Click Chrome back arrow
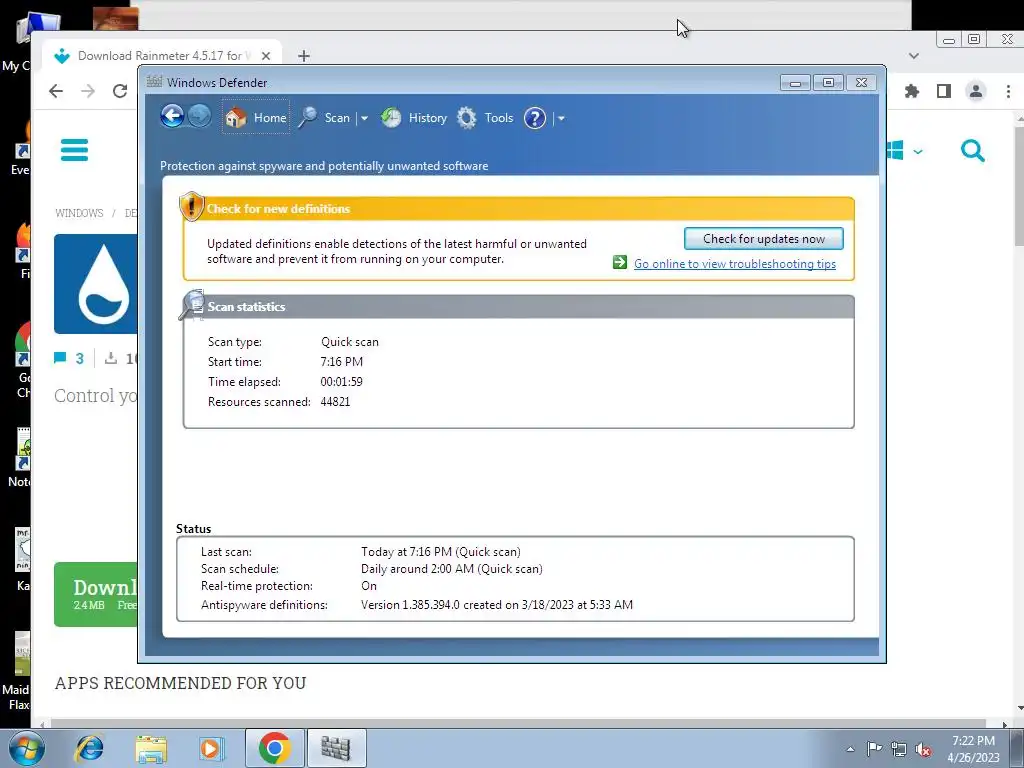The image size is (1024, 768). [x=56, y=91]
